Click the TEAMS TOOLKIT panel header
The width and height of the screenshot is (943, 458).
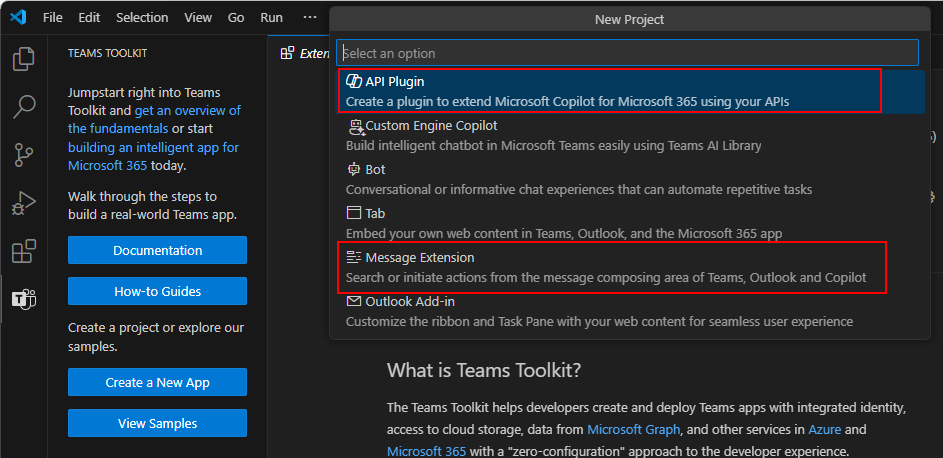107,53
